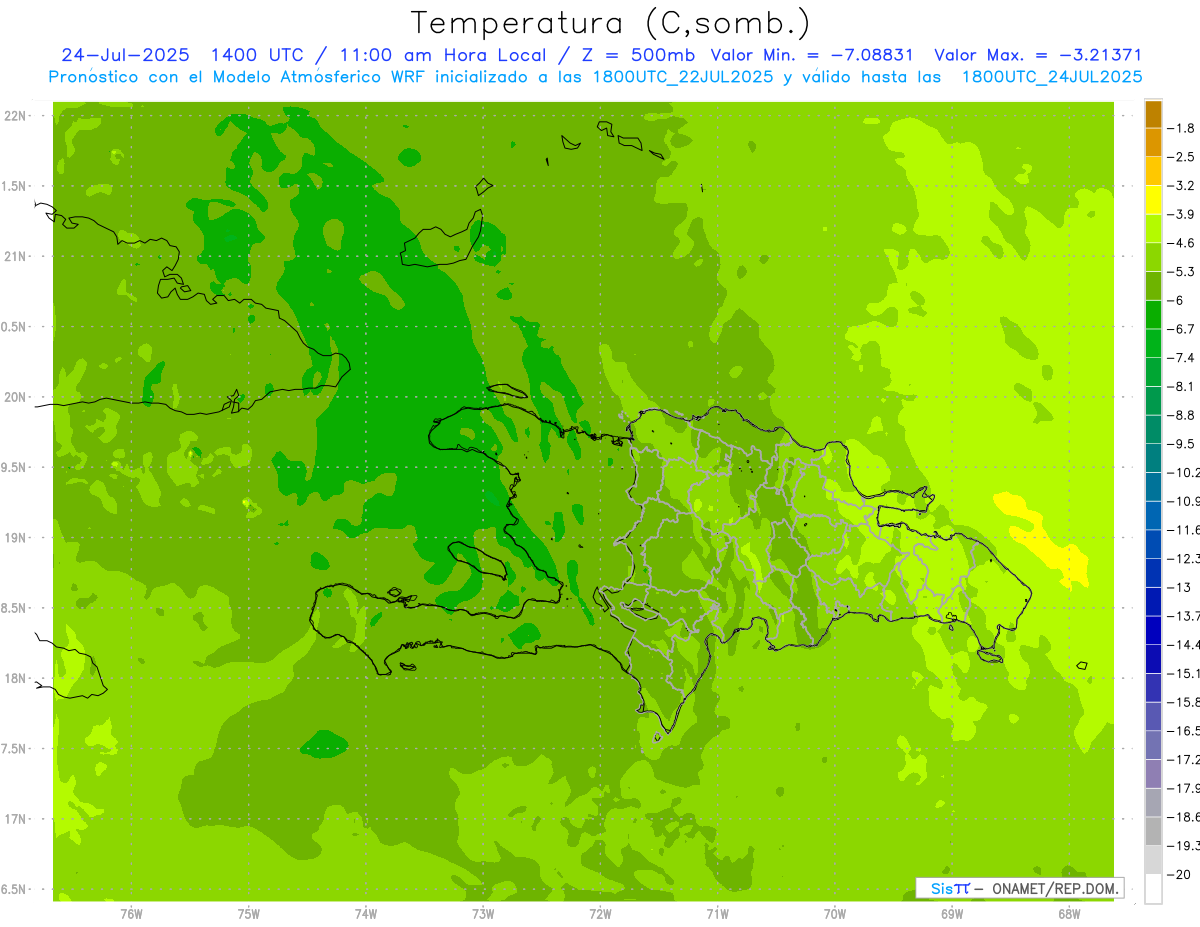This screenshot has height=927, width=1200.
Task: Click the '74W' longitude label
Action: (366, 913)
